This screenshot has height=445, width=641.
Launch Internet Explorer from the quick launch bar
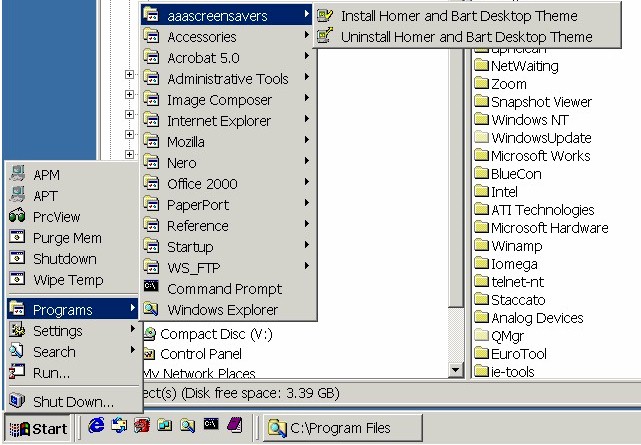tap(96, 426)
